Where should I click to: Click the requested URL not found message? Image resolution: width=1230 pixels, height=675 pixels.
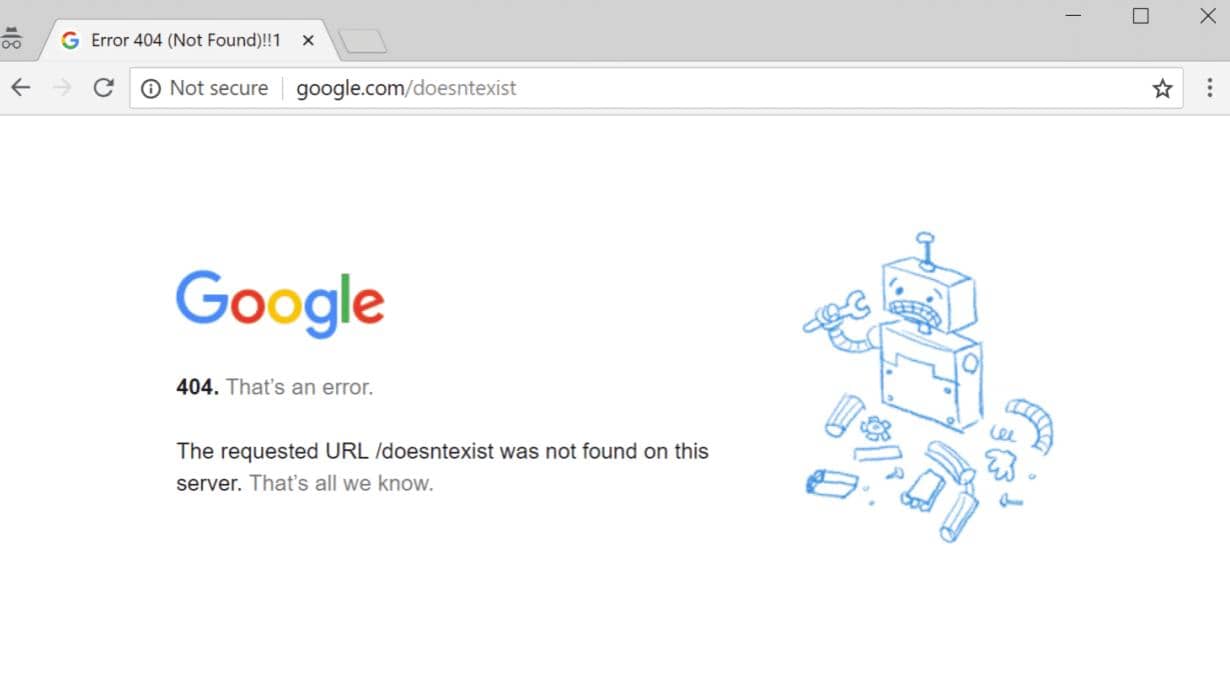click(x=442, y=467)
